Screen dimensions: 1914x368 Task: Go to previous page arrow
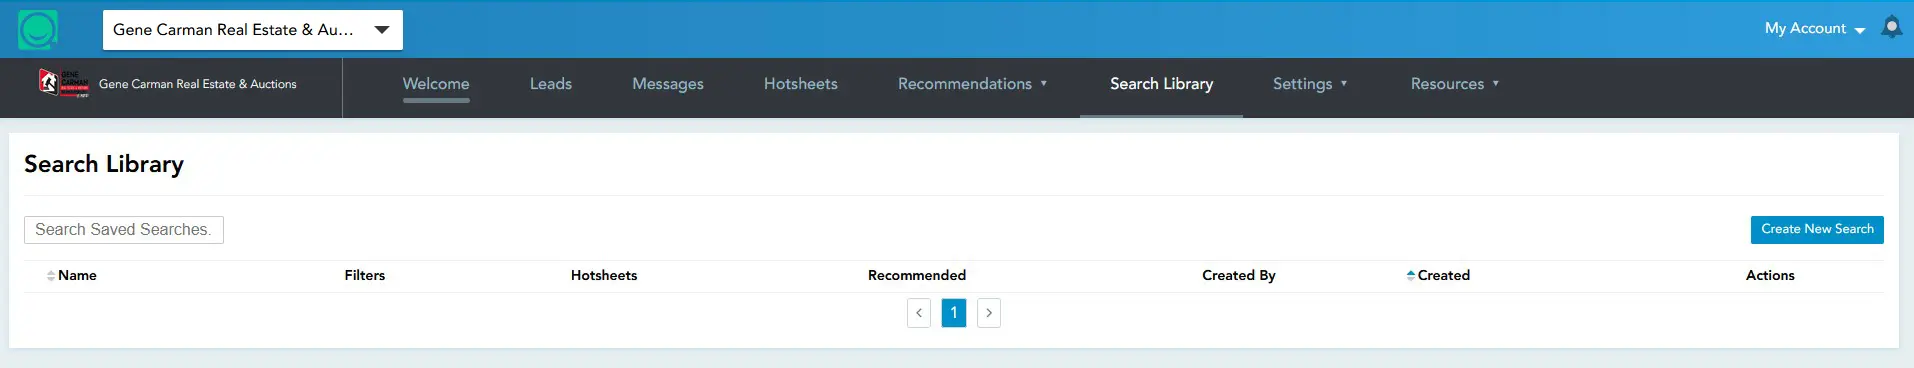pos(919,313)
